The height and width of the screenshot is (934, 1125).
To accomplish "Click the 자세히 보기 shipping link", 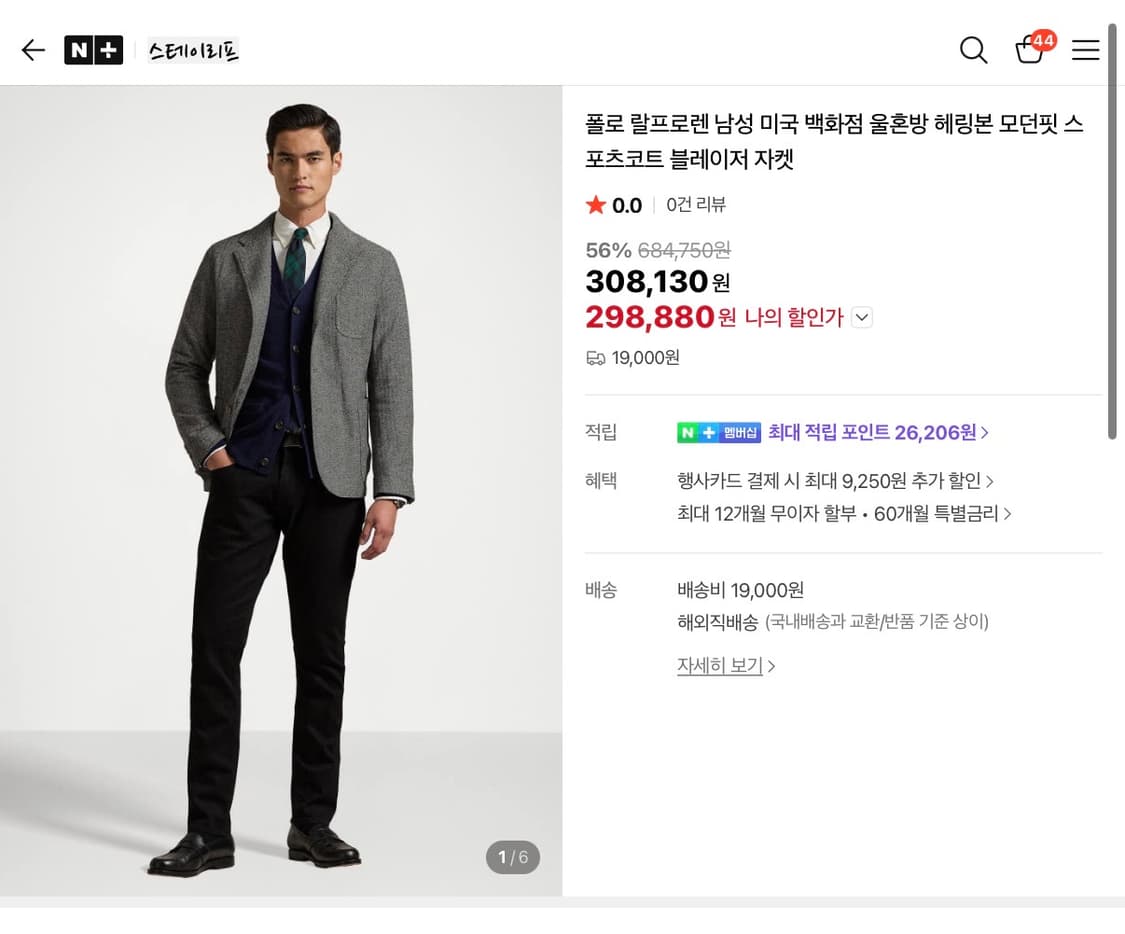I will tap(720, 665).
